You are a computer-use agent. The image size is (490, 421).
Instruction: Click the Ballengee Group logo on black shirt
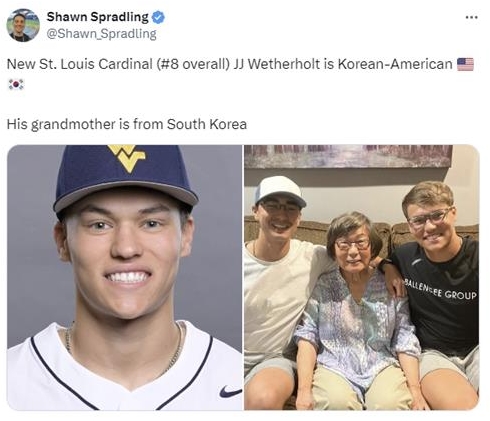pyautogui.click(x=440, y=290)
